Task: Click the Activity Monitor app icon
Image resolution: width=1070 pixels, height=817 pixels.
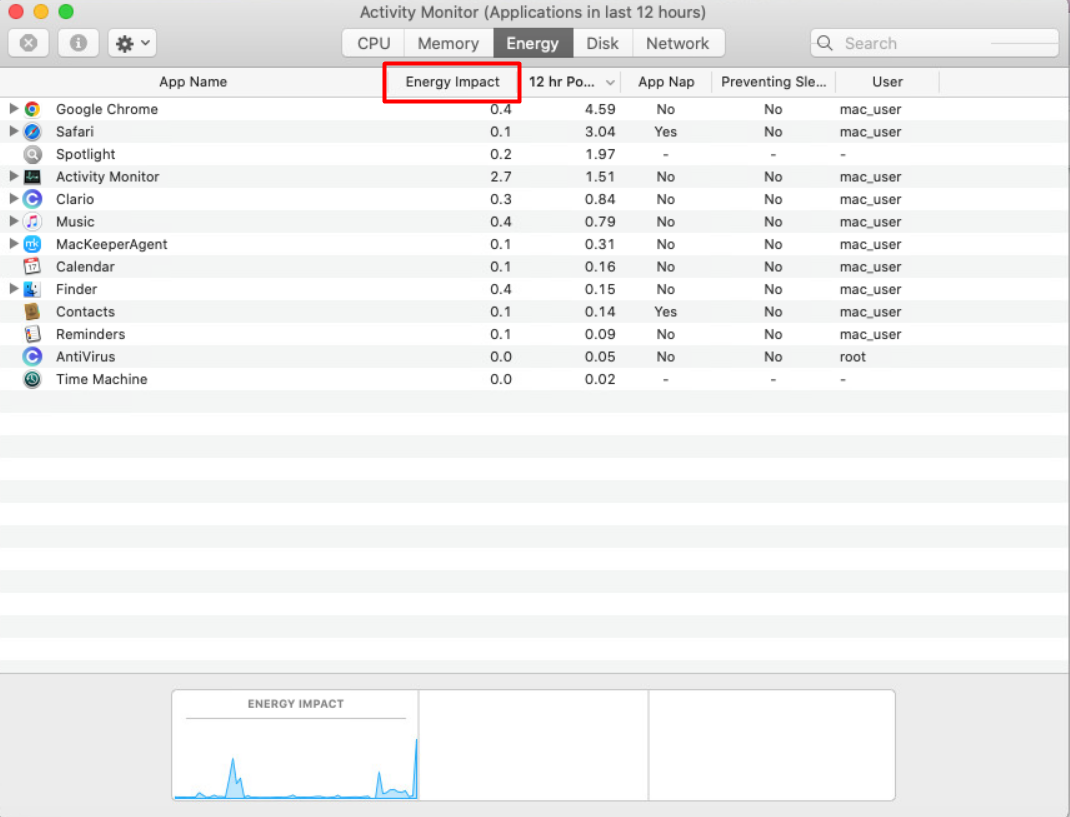Action: (x=32, y=177)
